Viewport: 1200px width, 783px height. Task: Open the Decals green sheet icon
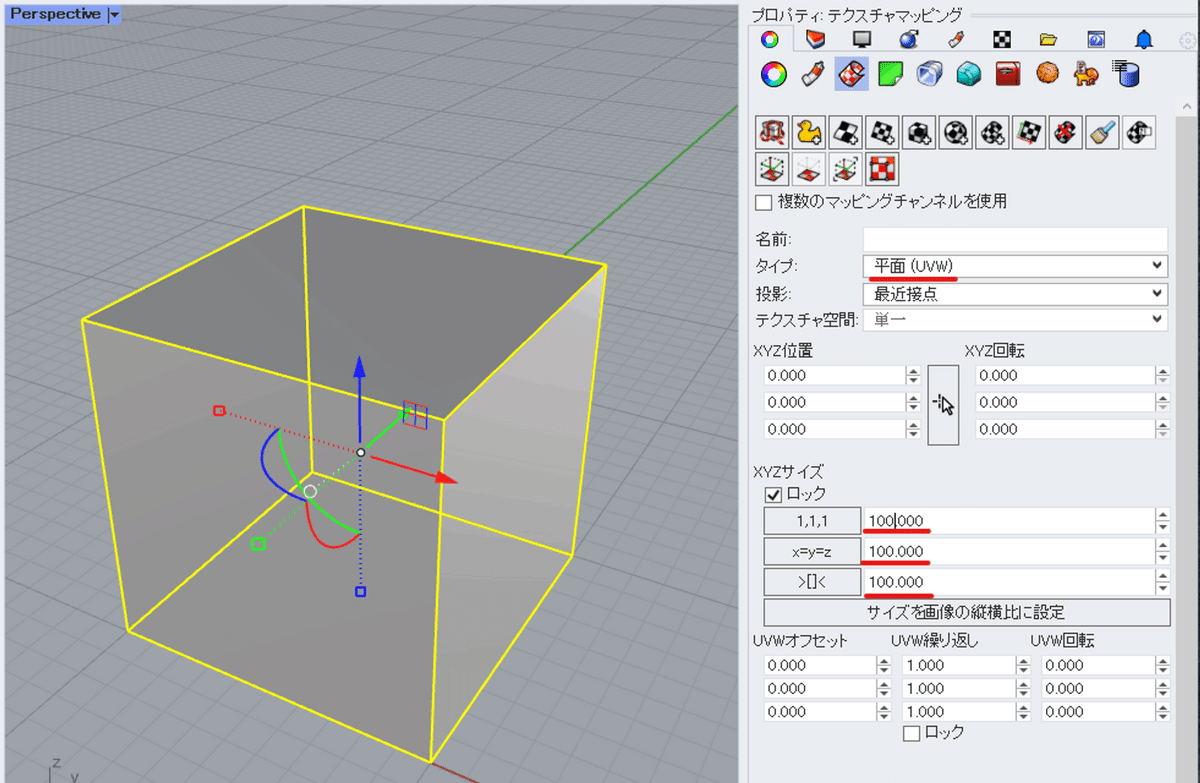click(x=890, y=73)
